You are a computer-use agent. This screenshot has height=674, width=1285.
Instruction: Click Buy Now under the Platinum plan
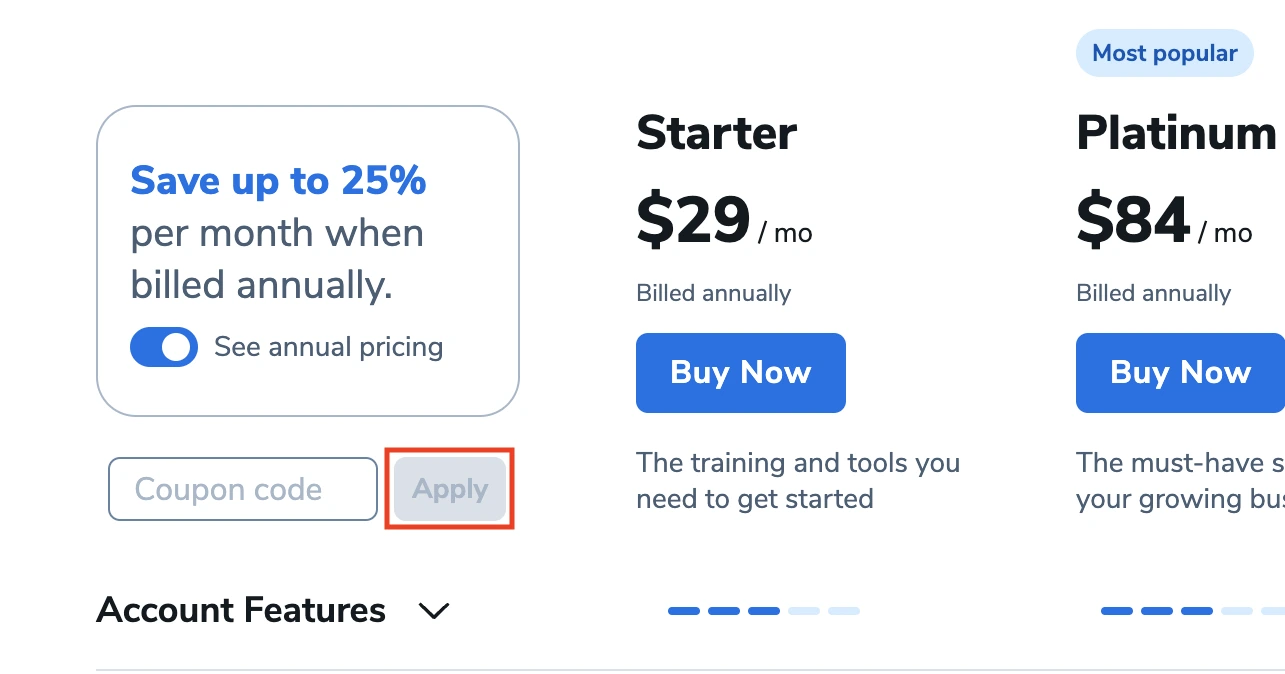coord(1180,373)
